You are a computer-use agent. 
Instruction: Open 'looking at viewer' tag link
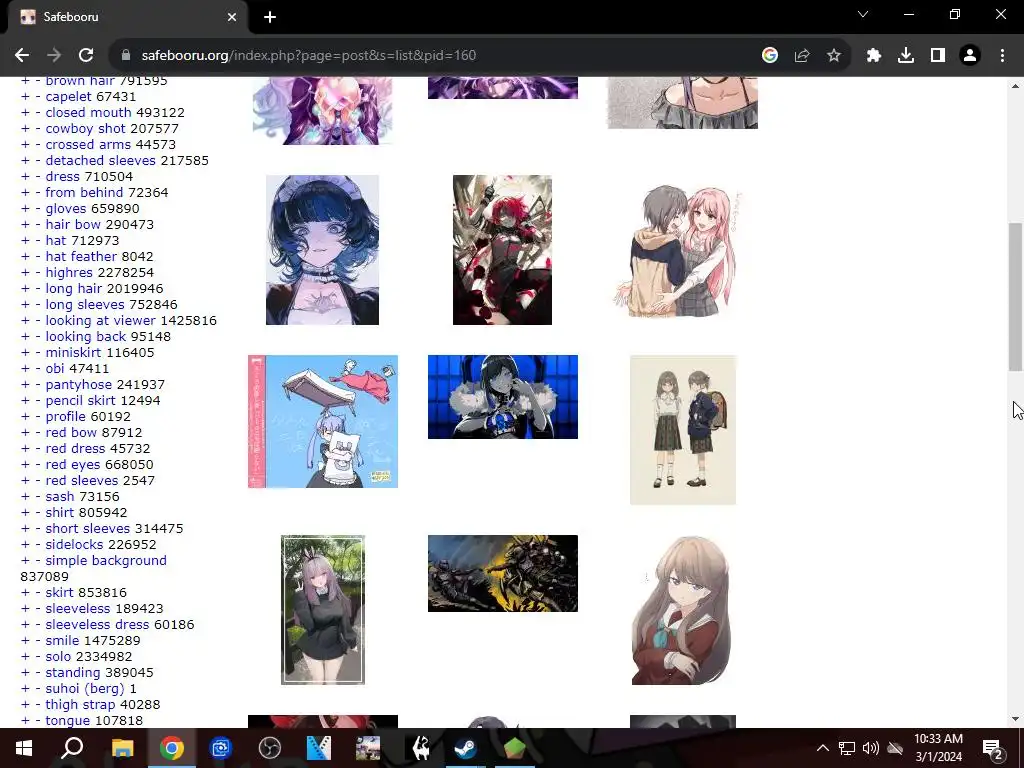pos(101,321)
